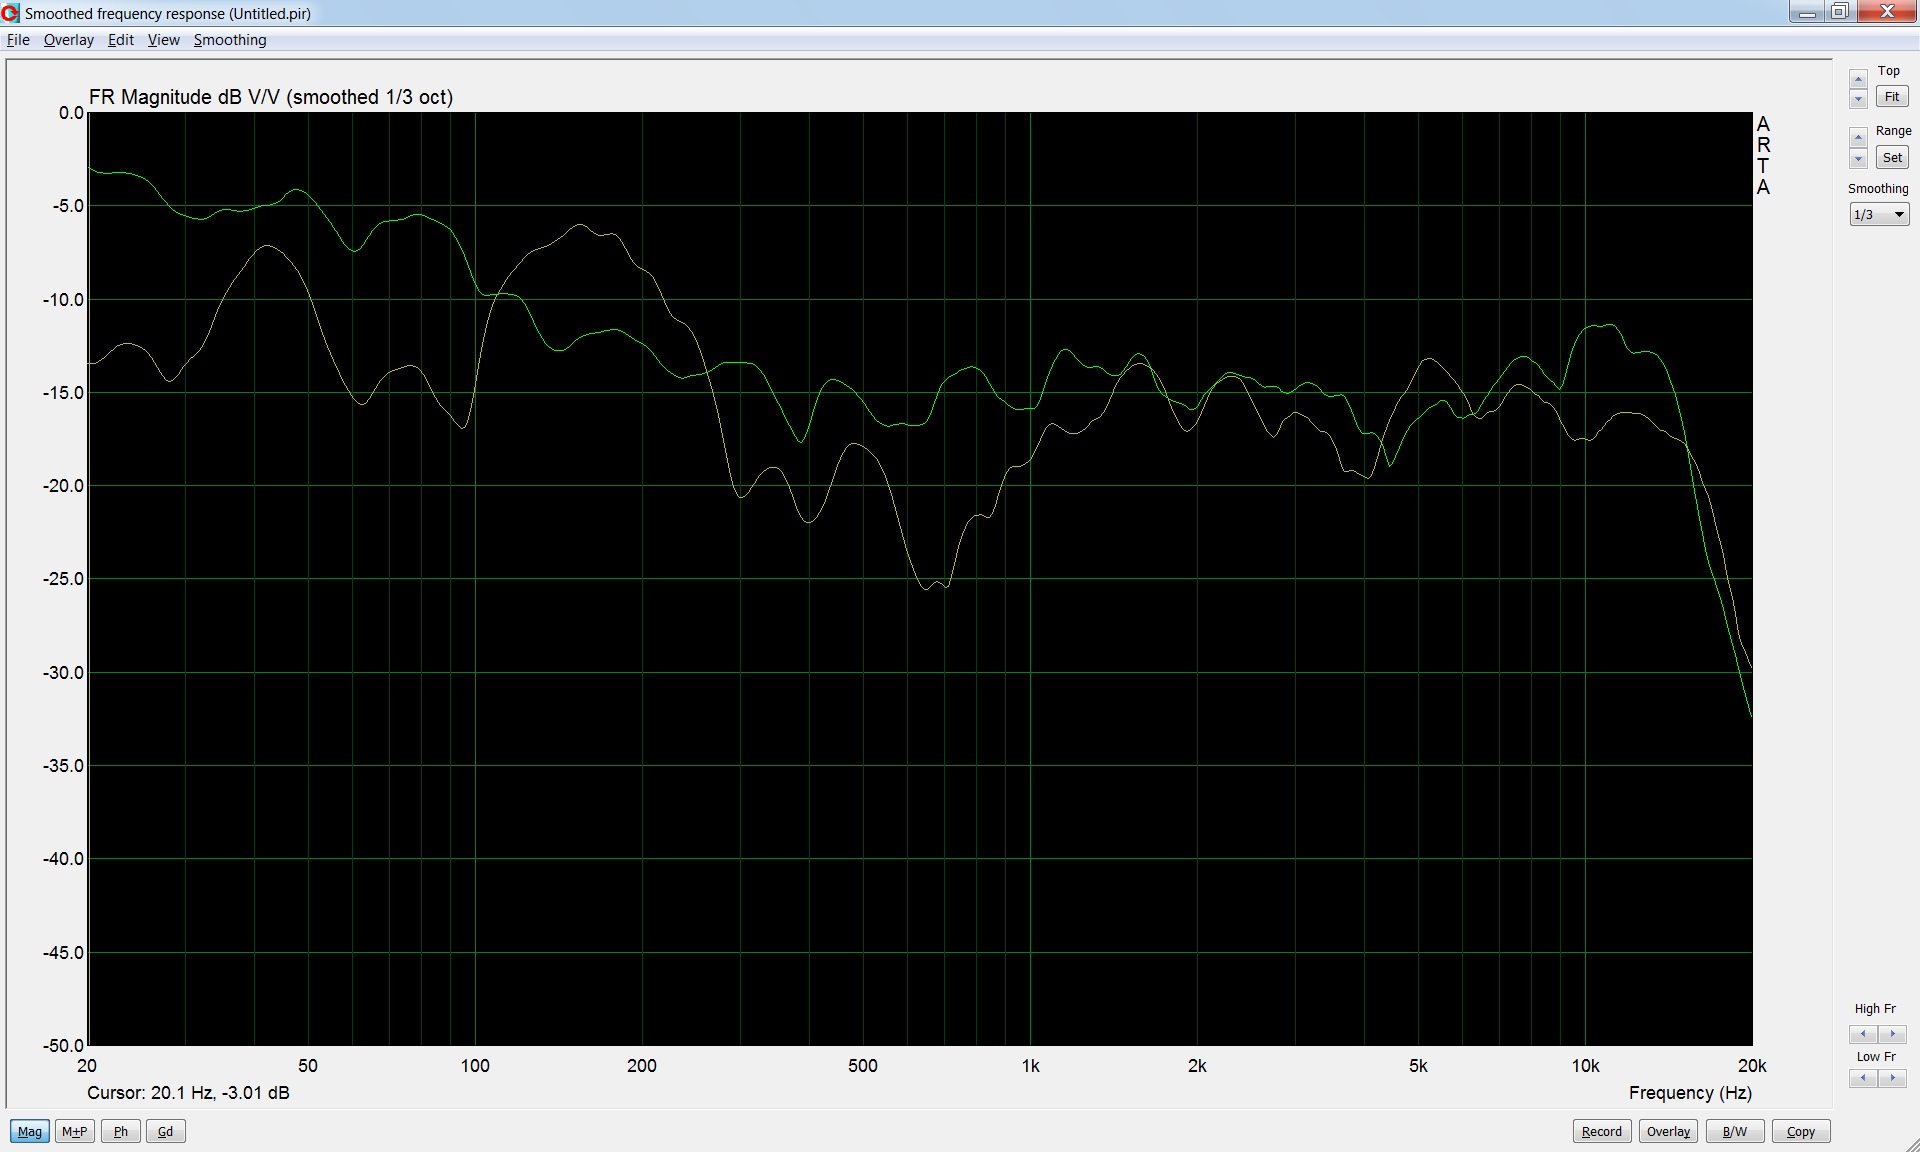Click the Top down arrow spinner
This screenshot has height=1152, width=1920.
click(x=1858, y=99)
